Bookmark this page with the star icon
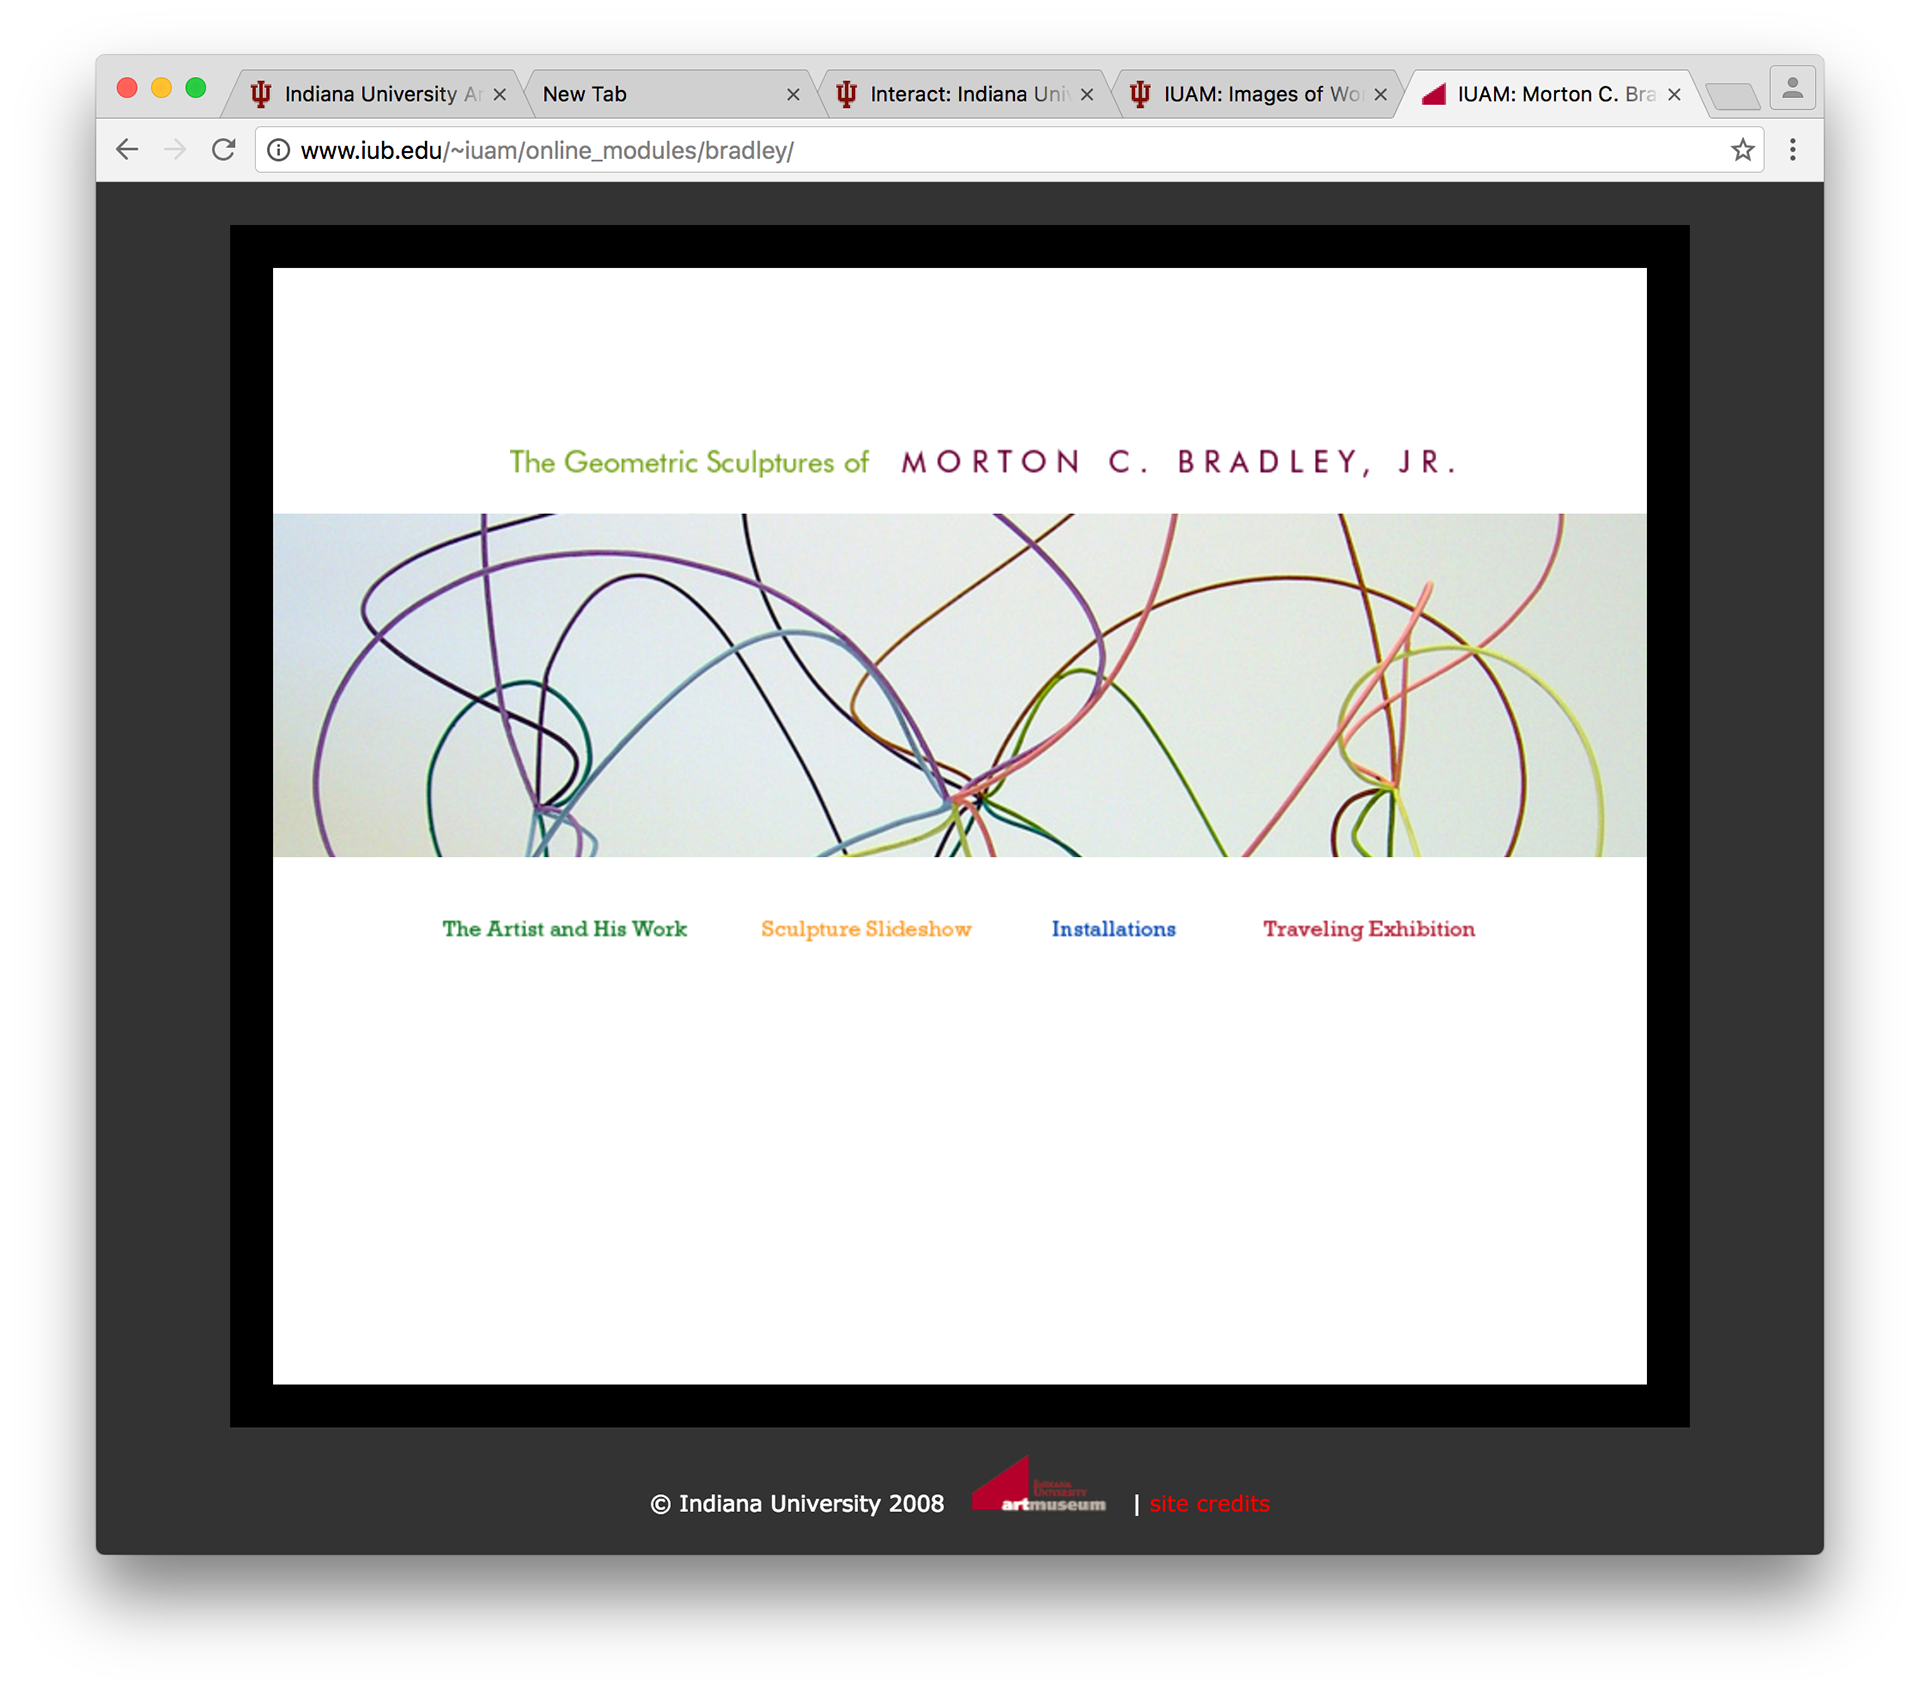Image resolution: width=1920 pixels, height=1692 pixels. coord(1742,150)
